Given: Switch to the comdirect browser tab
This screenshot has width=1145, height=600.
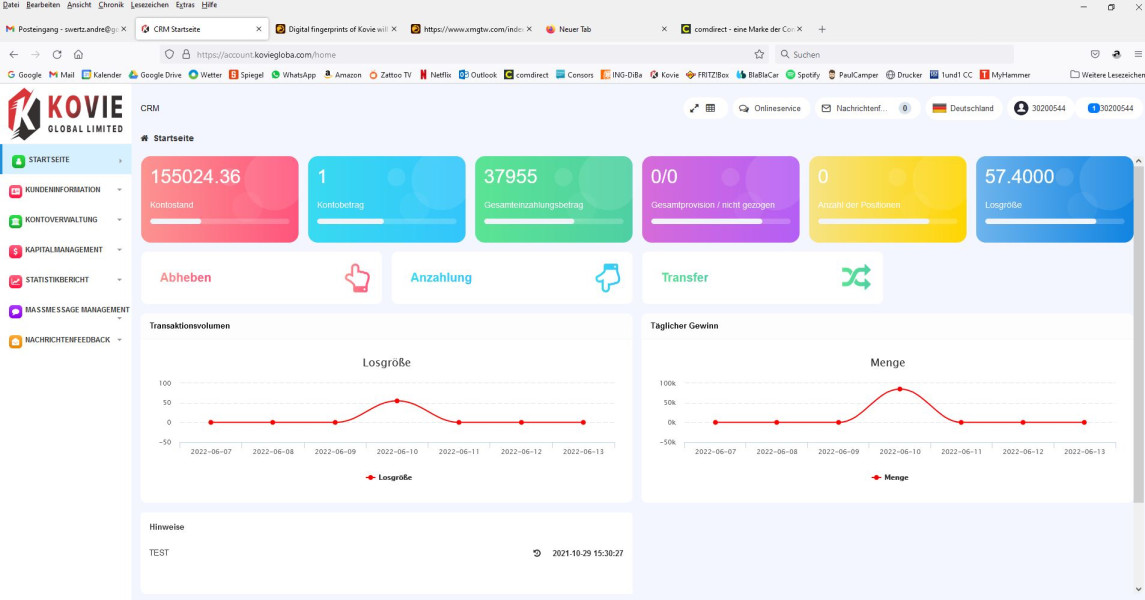Looking at the screenshot, I should [x=735, y=29].
